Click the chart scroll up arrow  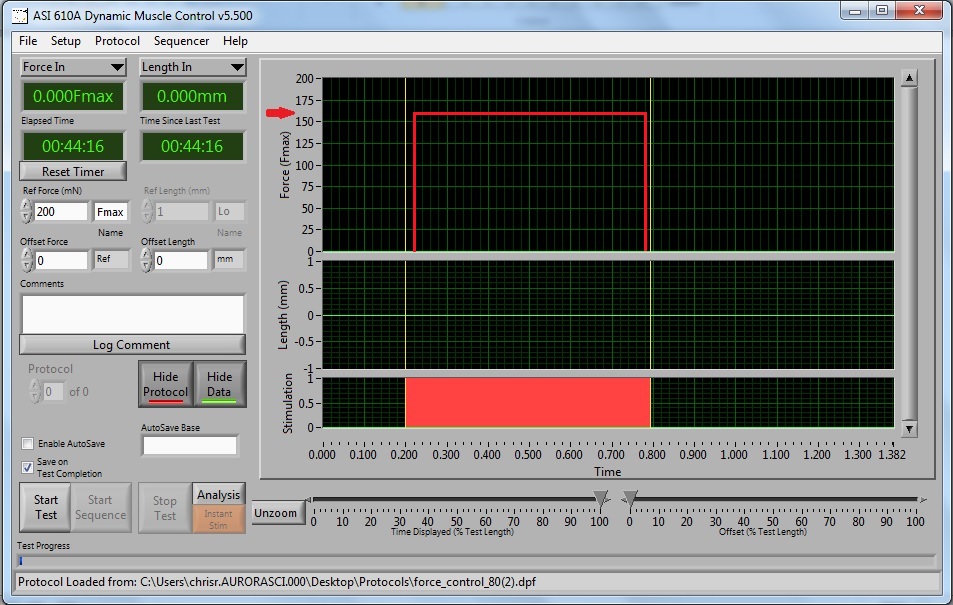(909, 78)
